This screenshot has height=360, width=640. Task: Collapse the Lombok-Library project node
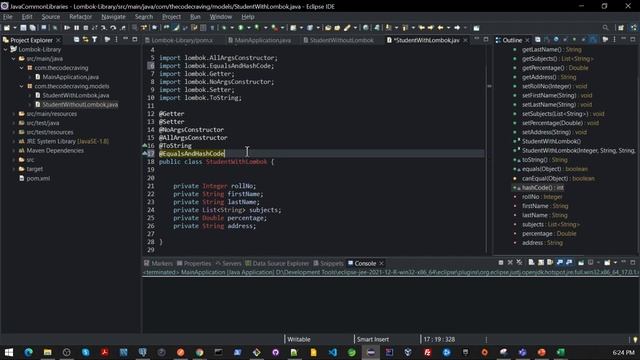[x=6, y=49]
